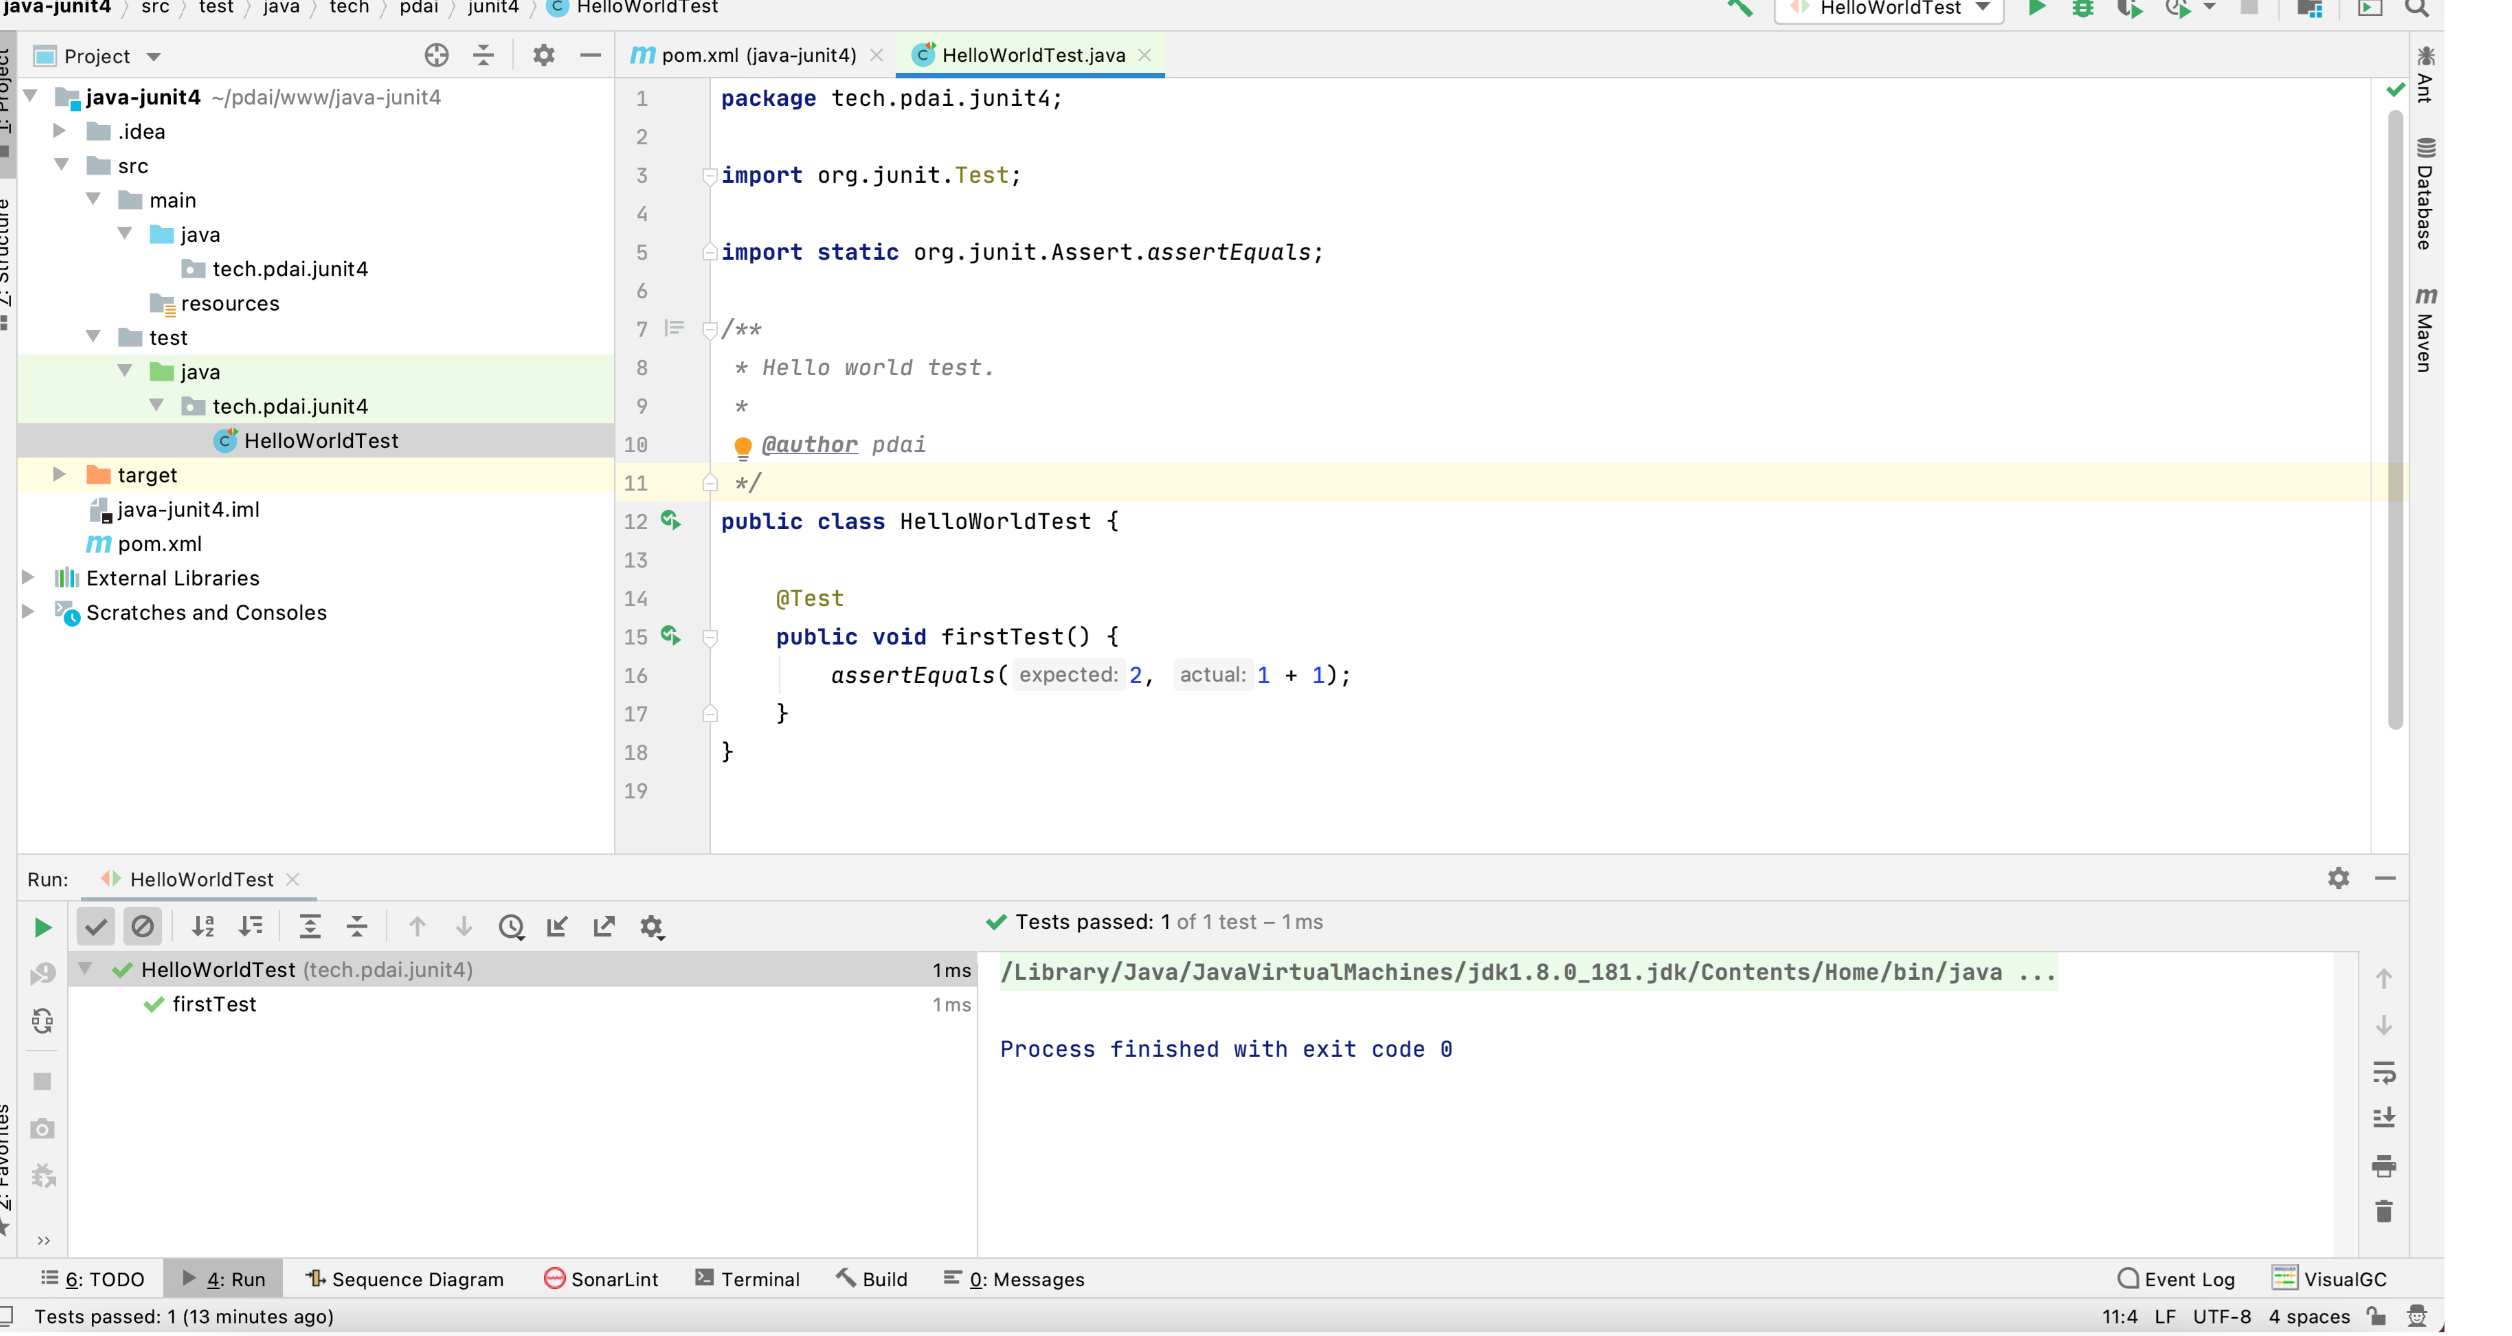Collapse the src folder
This screenshot has height=1336, width=2512.
tap(61, 165)
